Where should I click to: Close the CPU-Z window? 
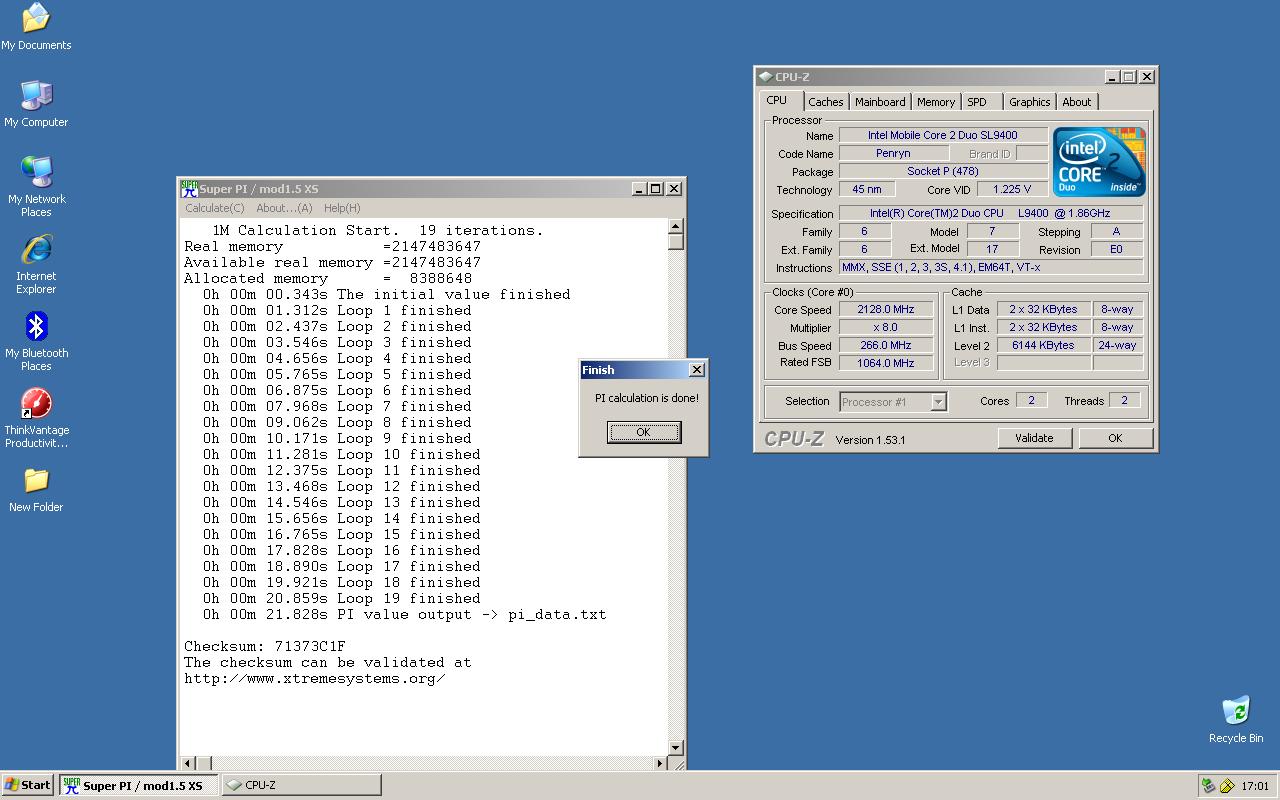click(x=1147, y=77)
